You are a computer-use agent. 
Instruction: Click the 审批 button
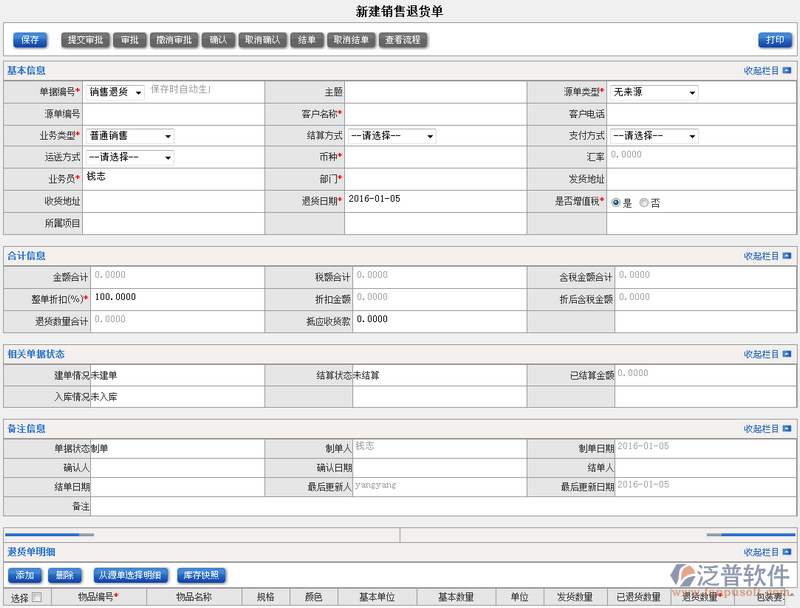pos(130,40)
